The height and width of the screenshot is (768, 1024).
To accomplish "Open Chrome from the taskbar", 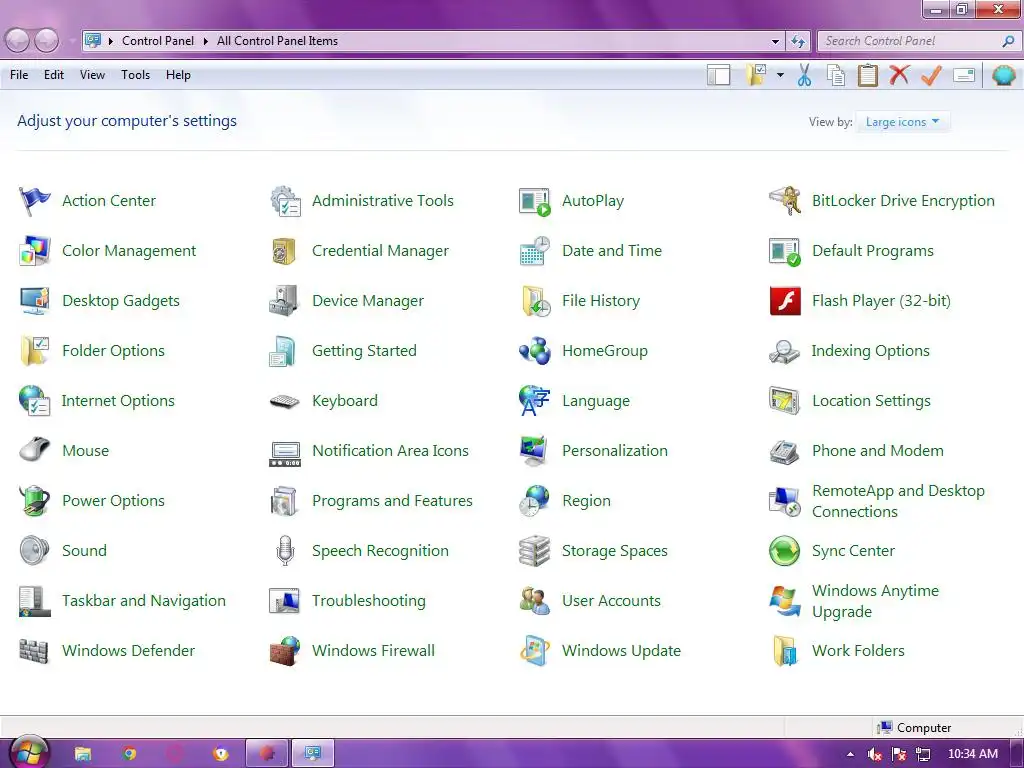I will [129, 754].
